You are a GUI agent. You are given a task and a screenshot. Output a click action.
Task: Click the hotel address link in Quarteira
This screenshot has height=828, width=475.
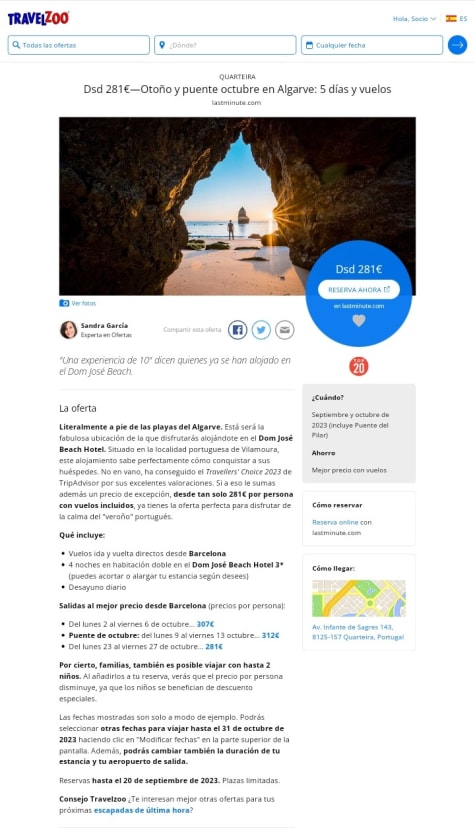click(358, 632)
